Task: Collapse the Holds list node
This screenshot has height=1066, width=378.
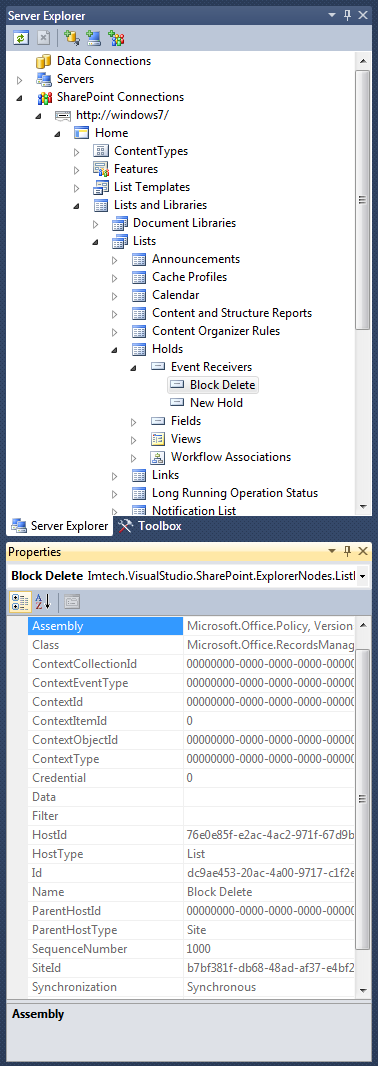Action: click(115, 349)
